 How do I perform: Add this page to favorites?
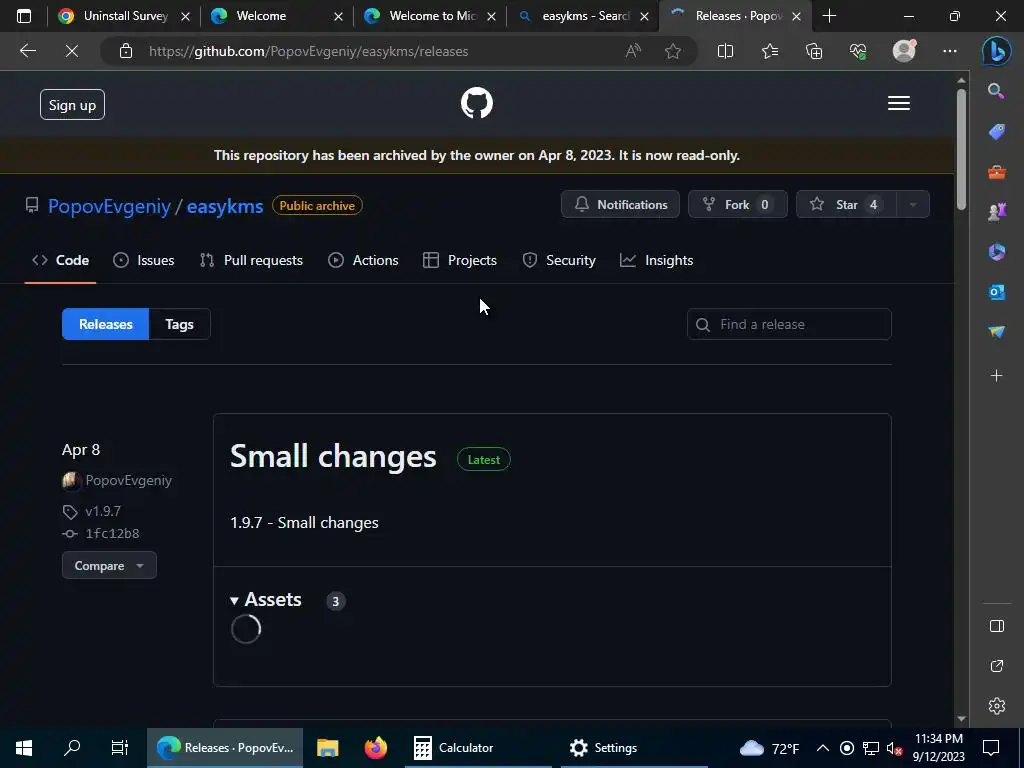click(673, 51)
